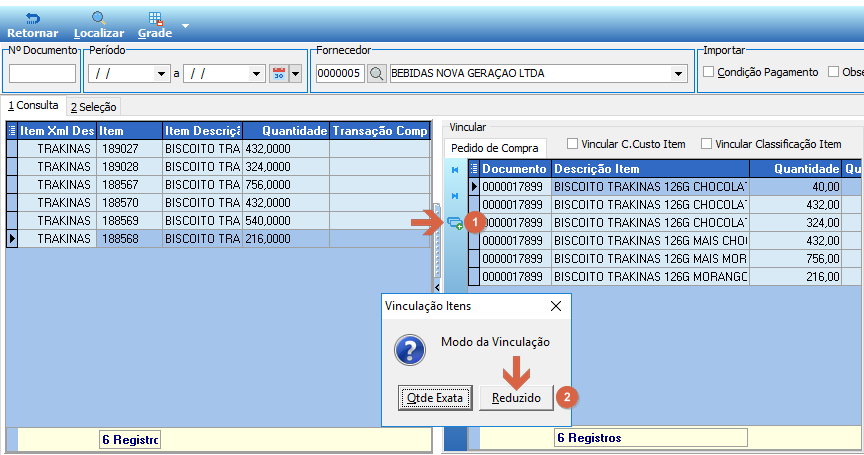
Task: Check Vincular C.Custo Item
Action: coord(573,144)
